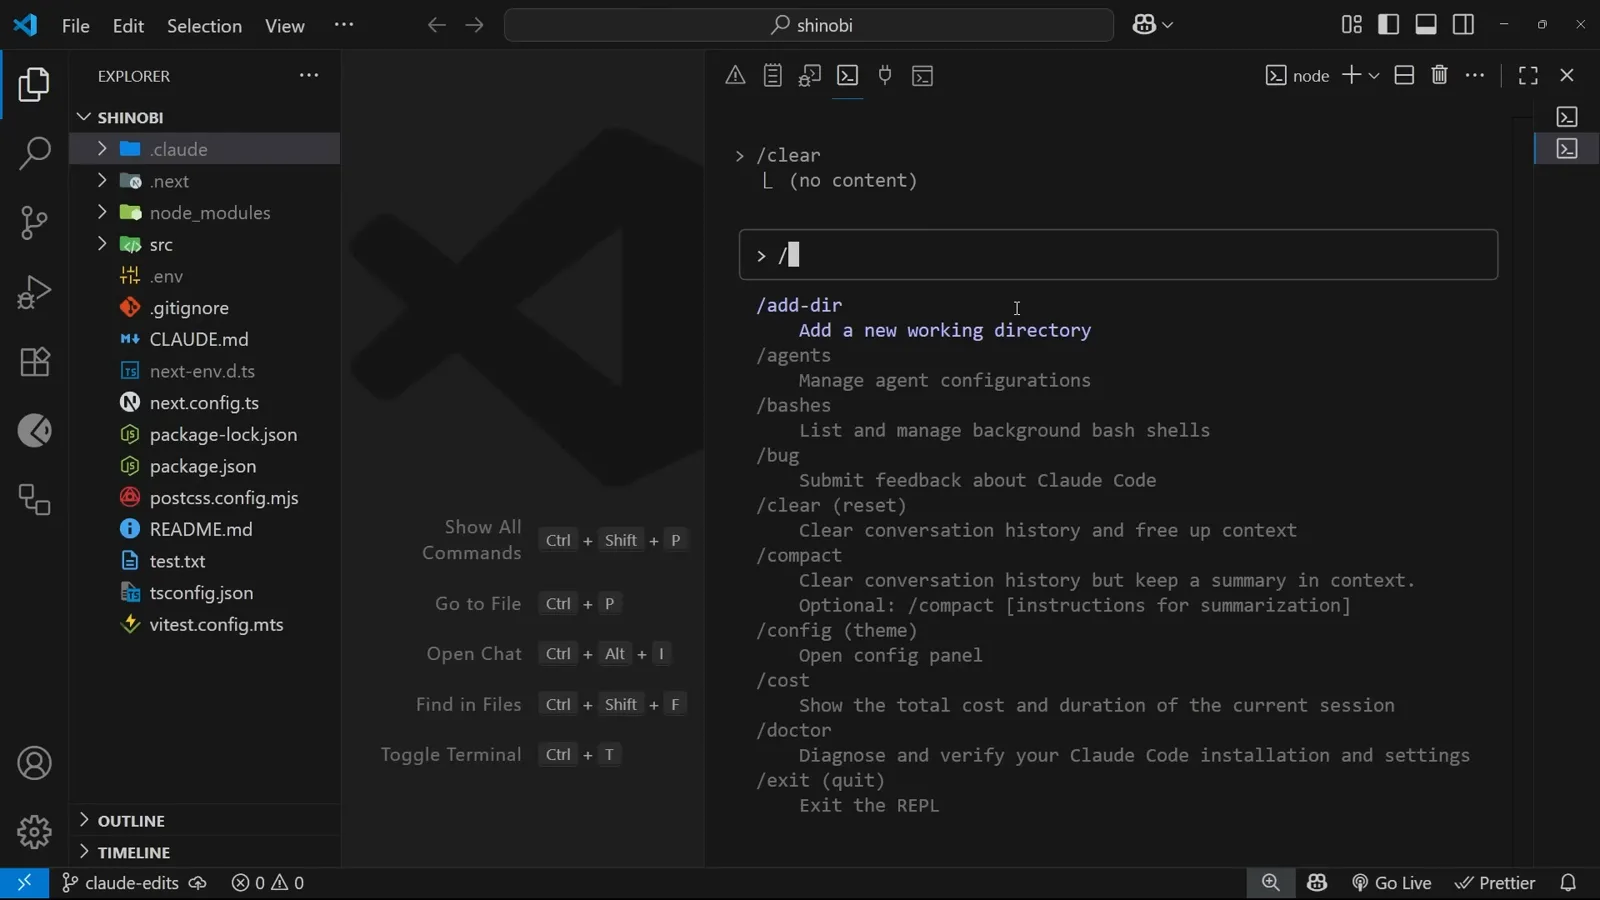Open the Explorer view in activity bar
1600x900 pixels.
pos(34,85)
